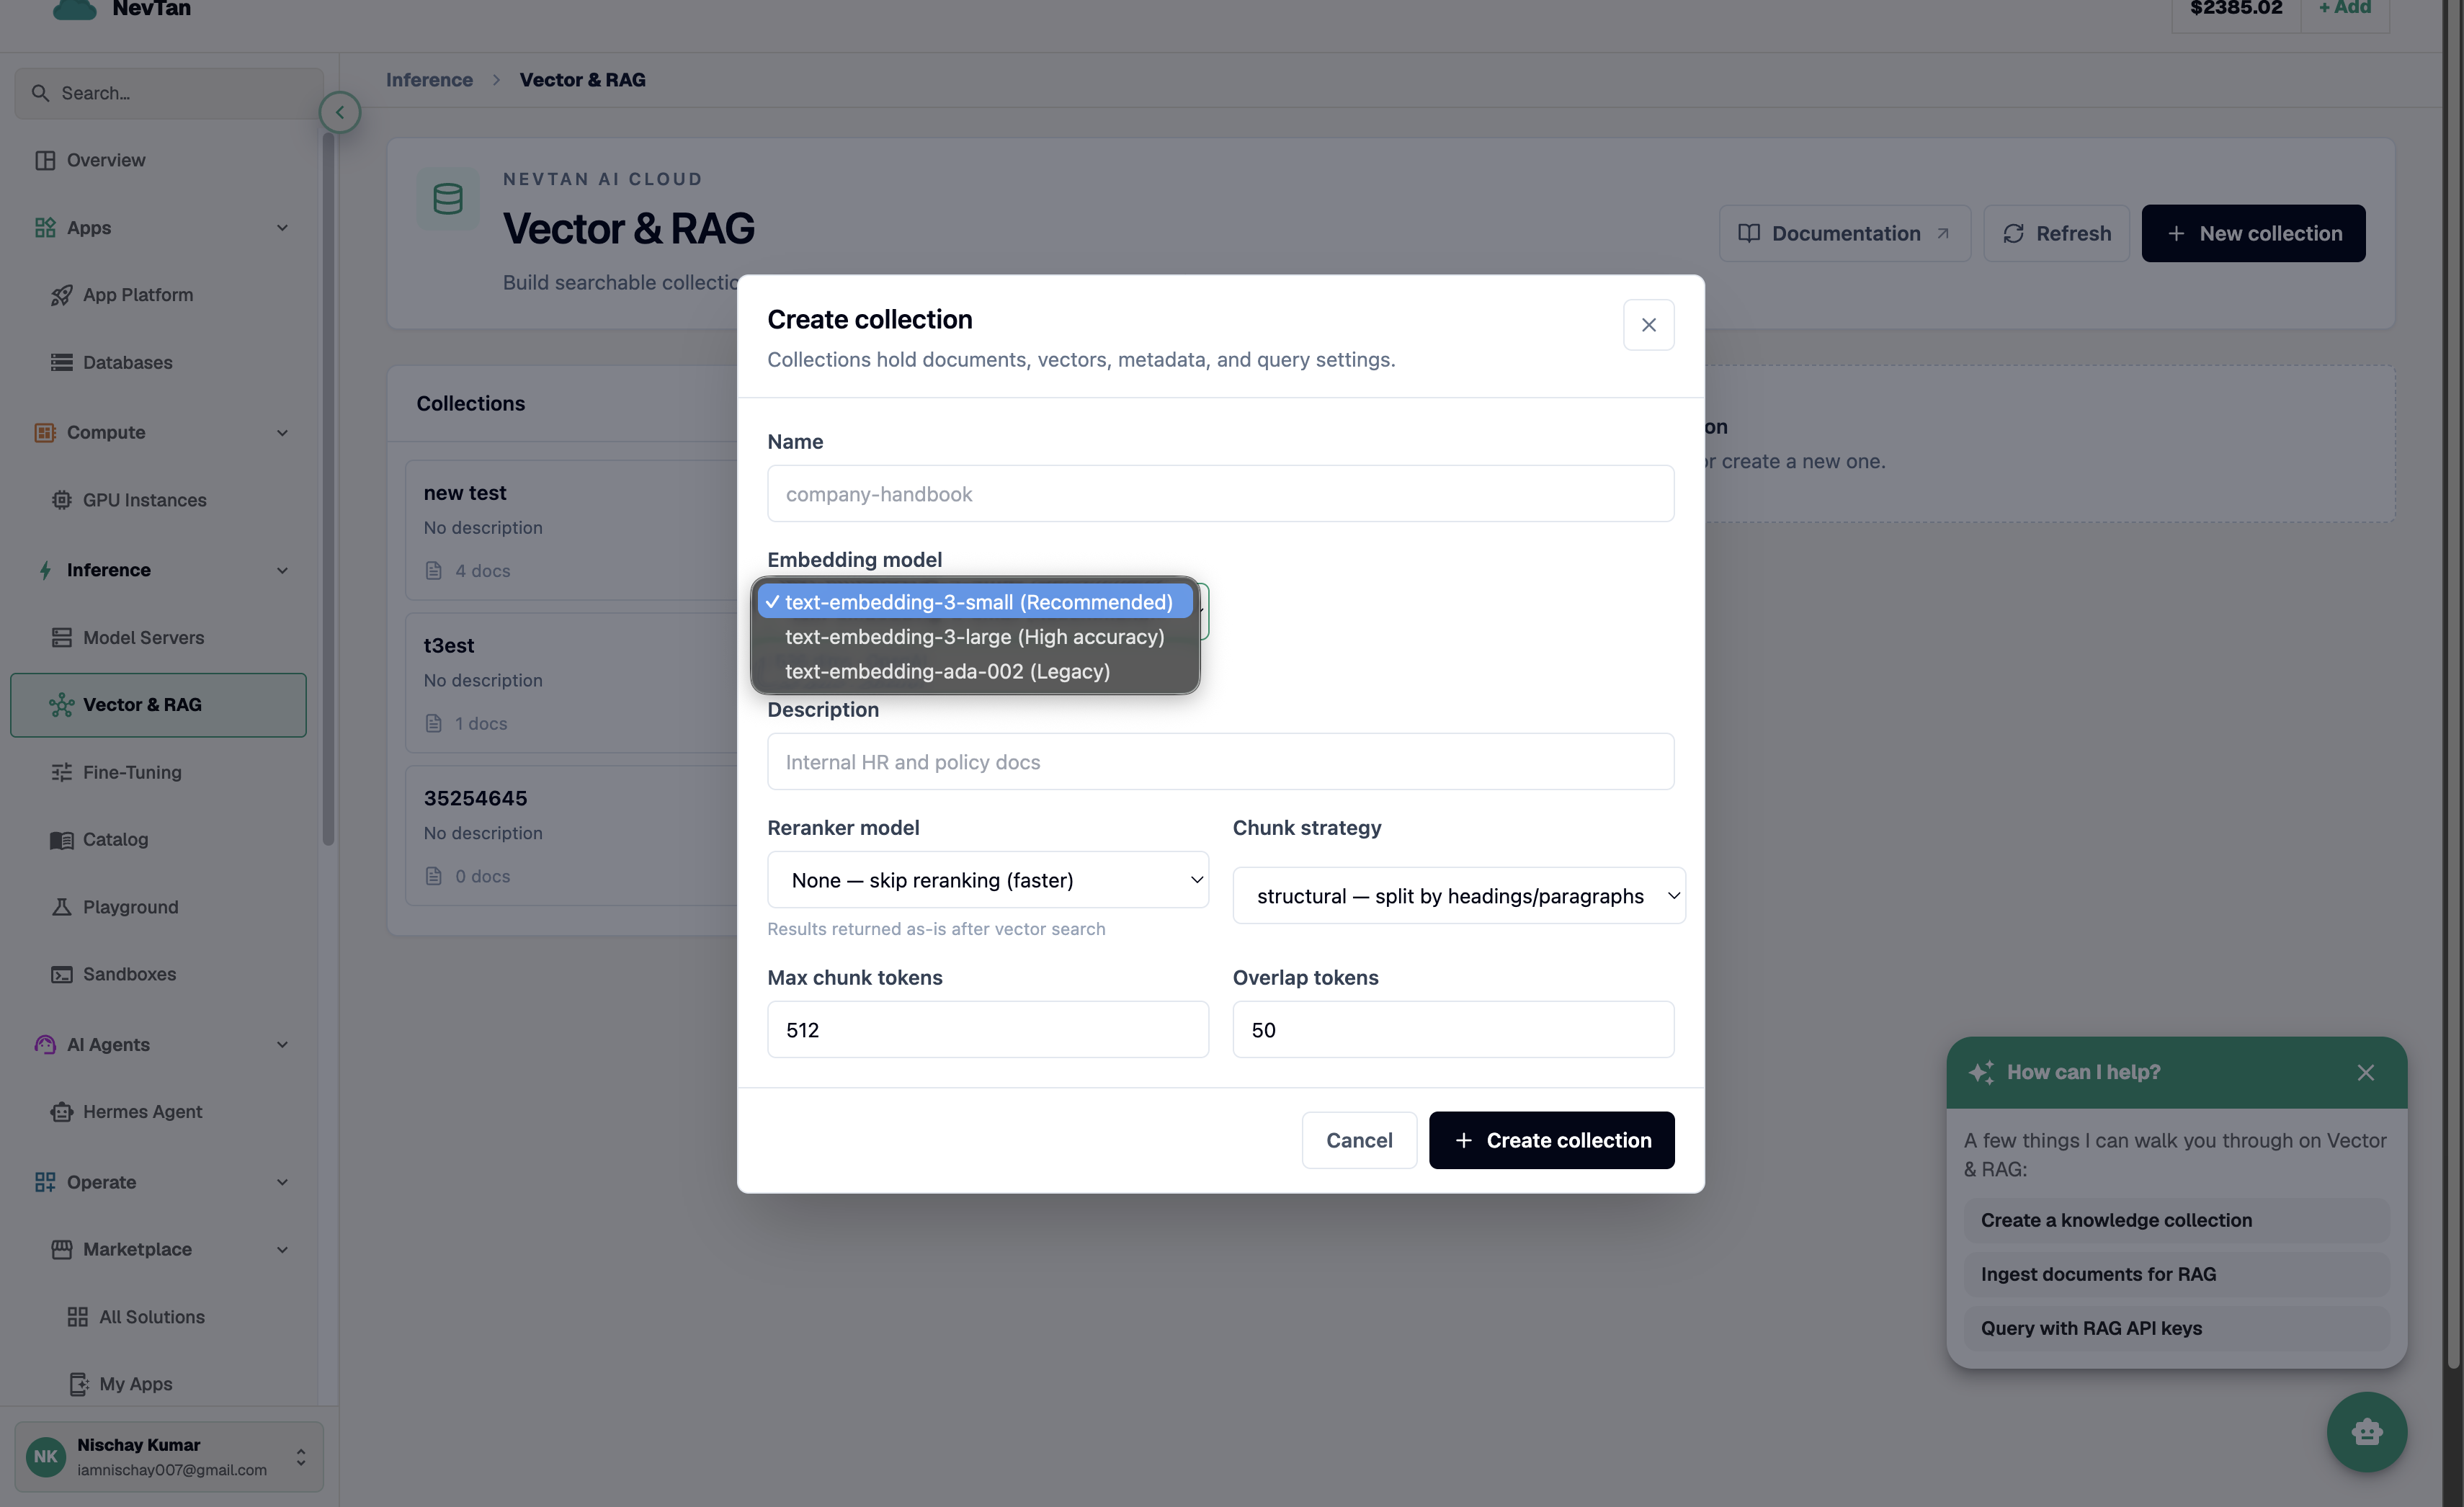
Task: Click the Inference lightning bolt icon
Action: pos(45,570)
